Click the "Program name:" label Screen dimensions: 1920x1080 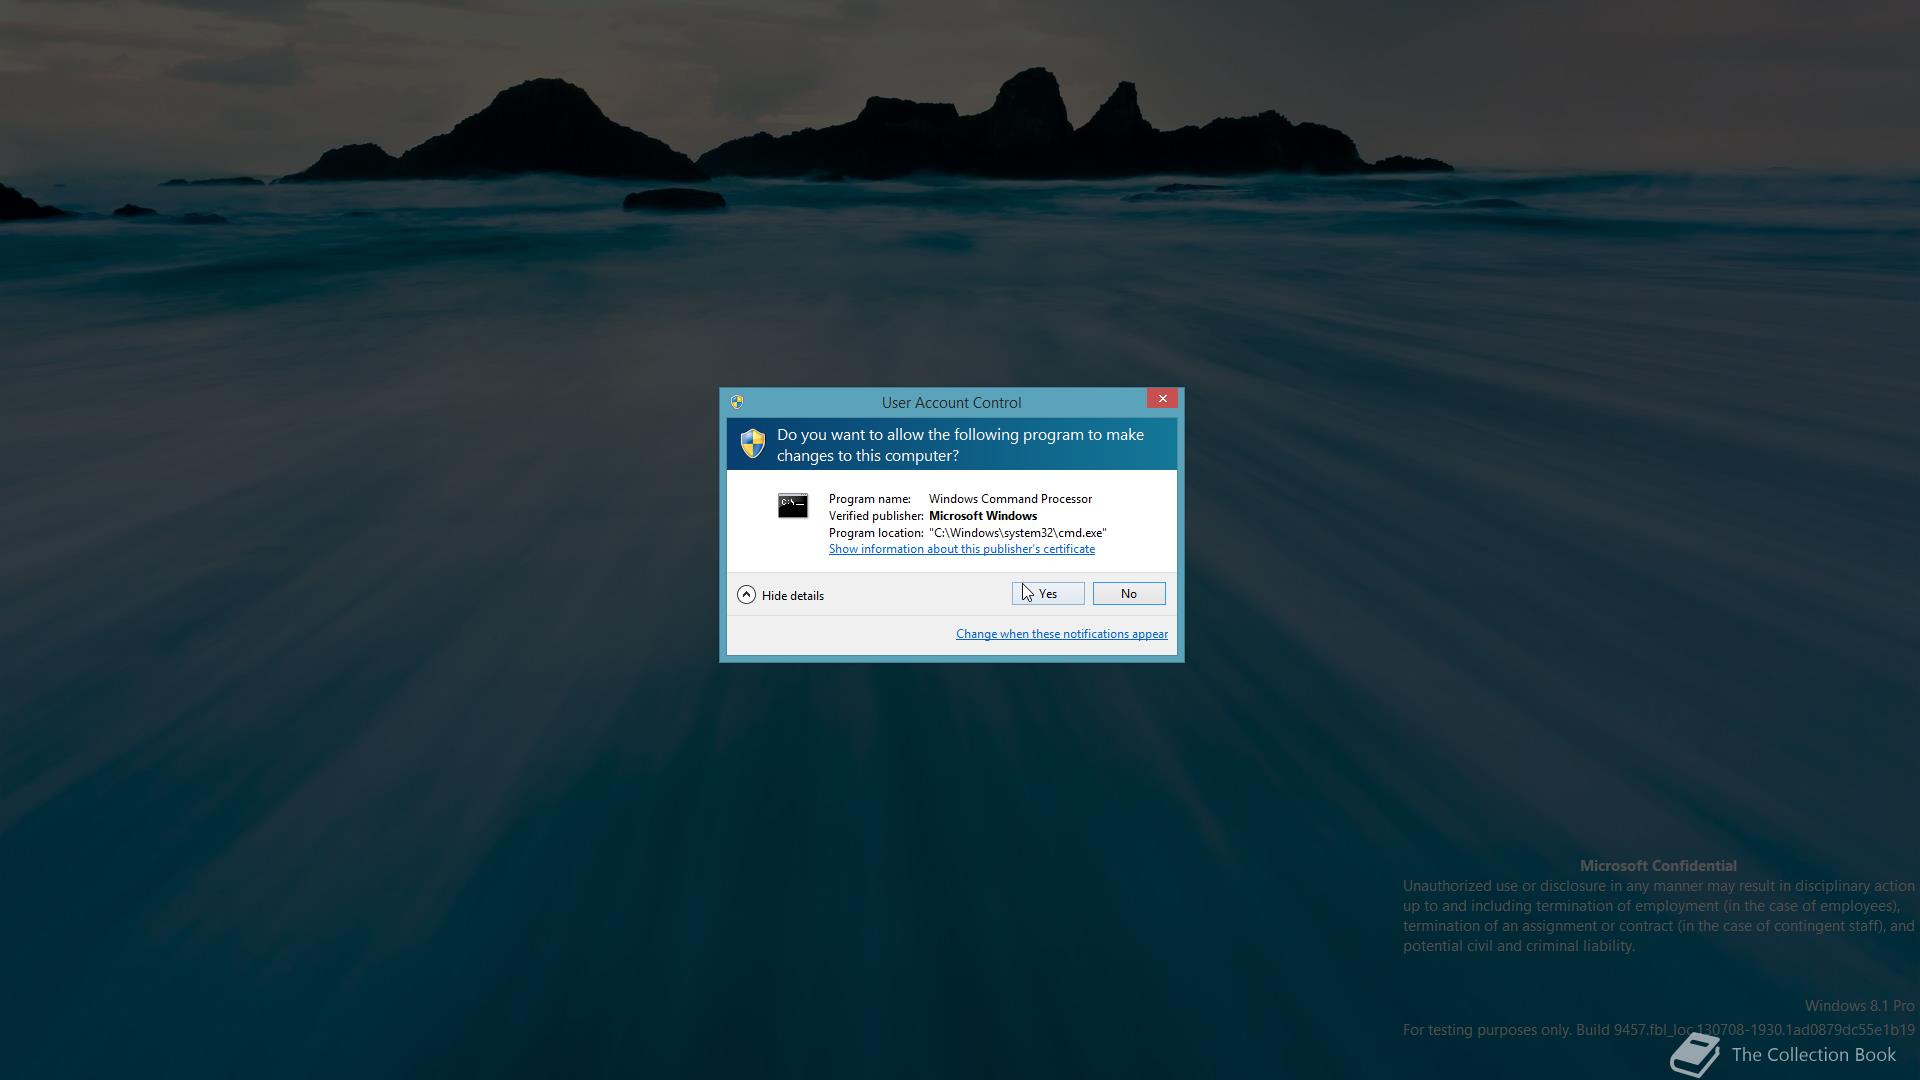click(x=869, y=499)
